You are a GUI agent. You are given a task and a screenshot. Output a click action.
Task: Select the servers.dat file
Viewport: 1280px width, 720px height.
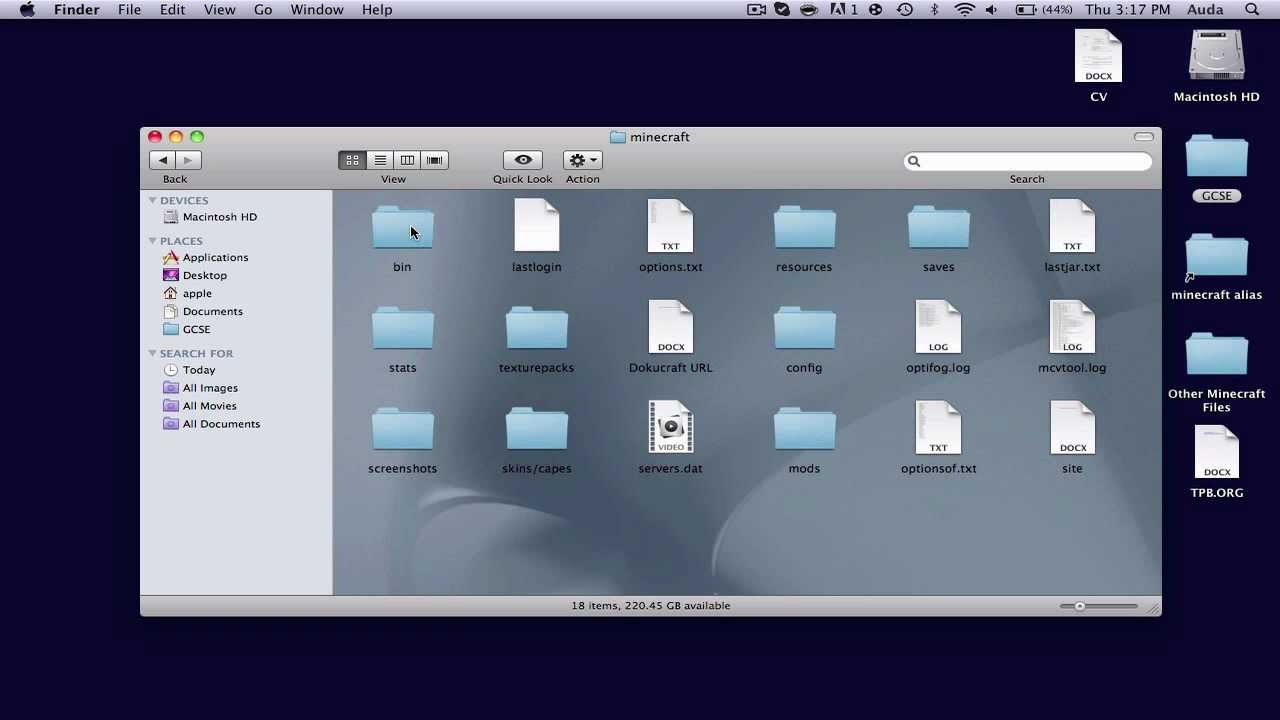coord(670,428)
